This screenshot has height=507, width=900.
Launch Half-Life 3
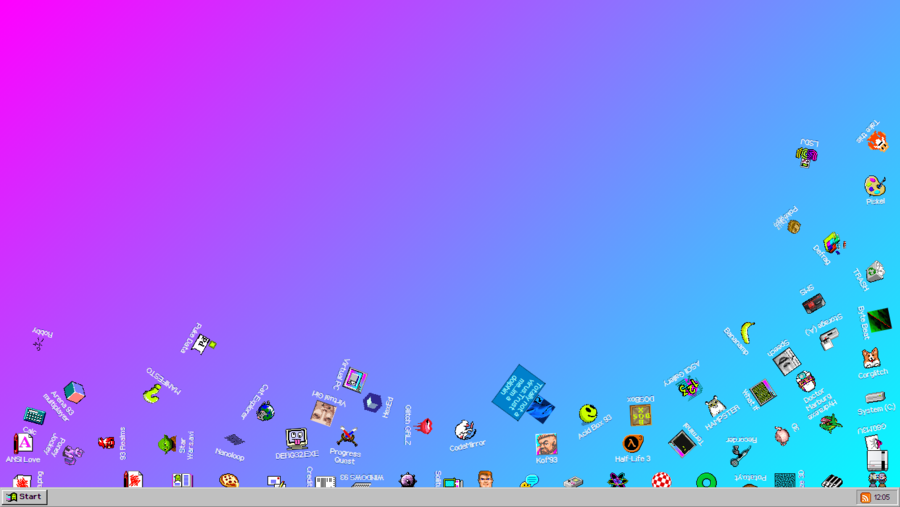633,444
